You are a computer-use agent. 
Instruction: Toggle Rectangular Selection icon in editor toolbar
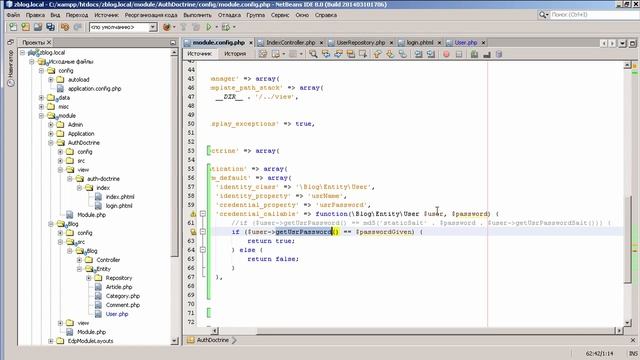pos(363,54)
